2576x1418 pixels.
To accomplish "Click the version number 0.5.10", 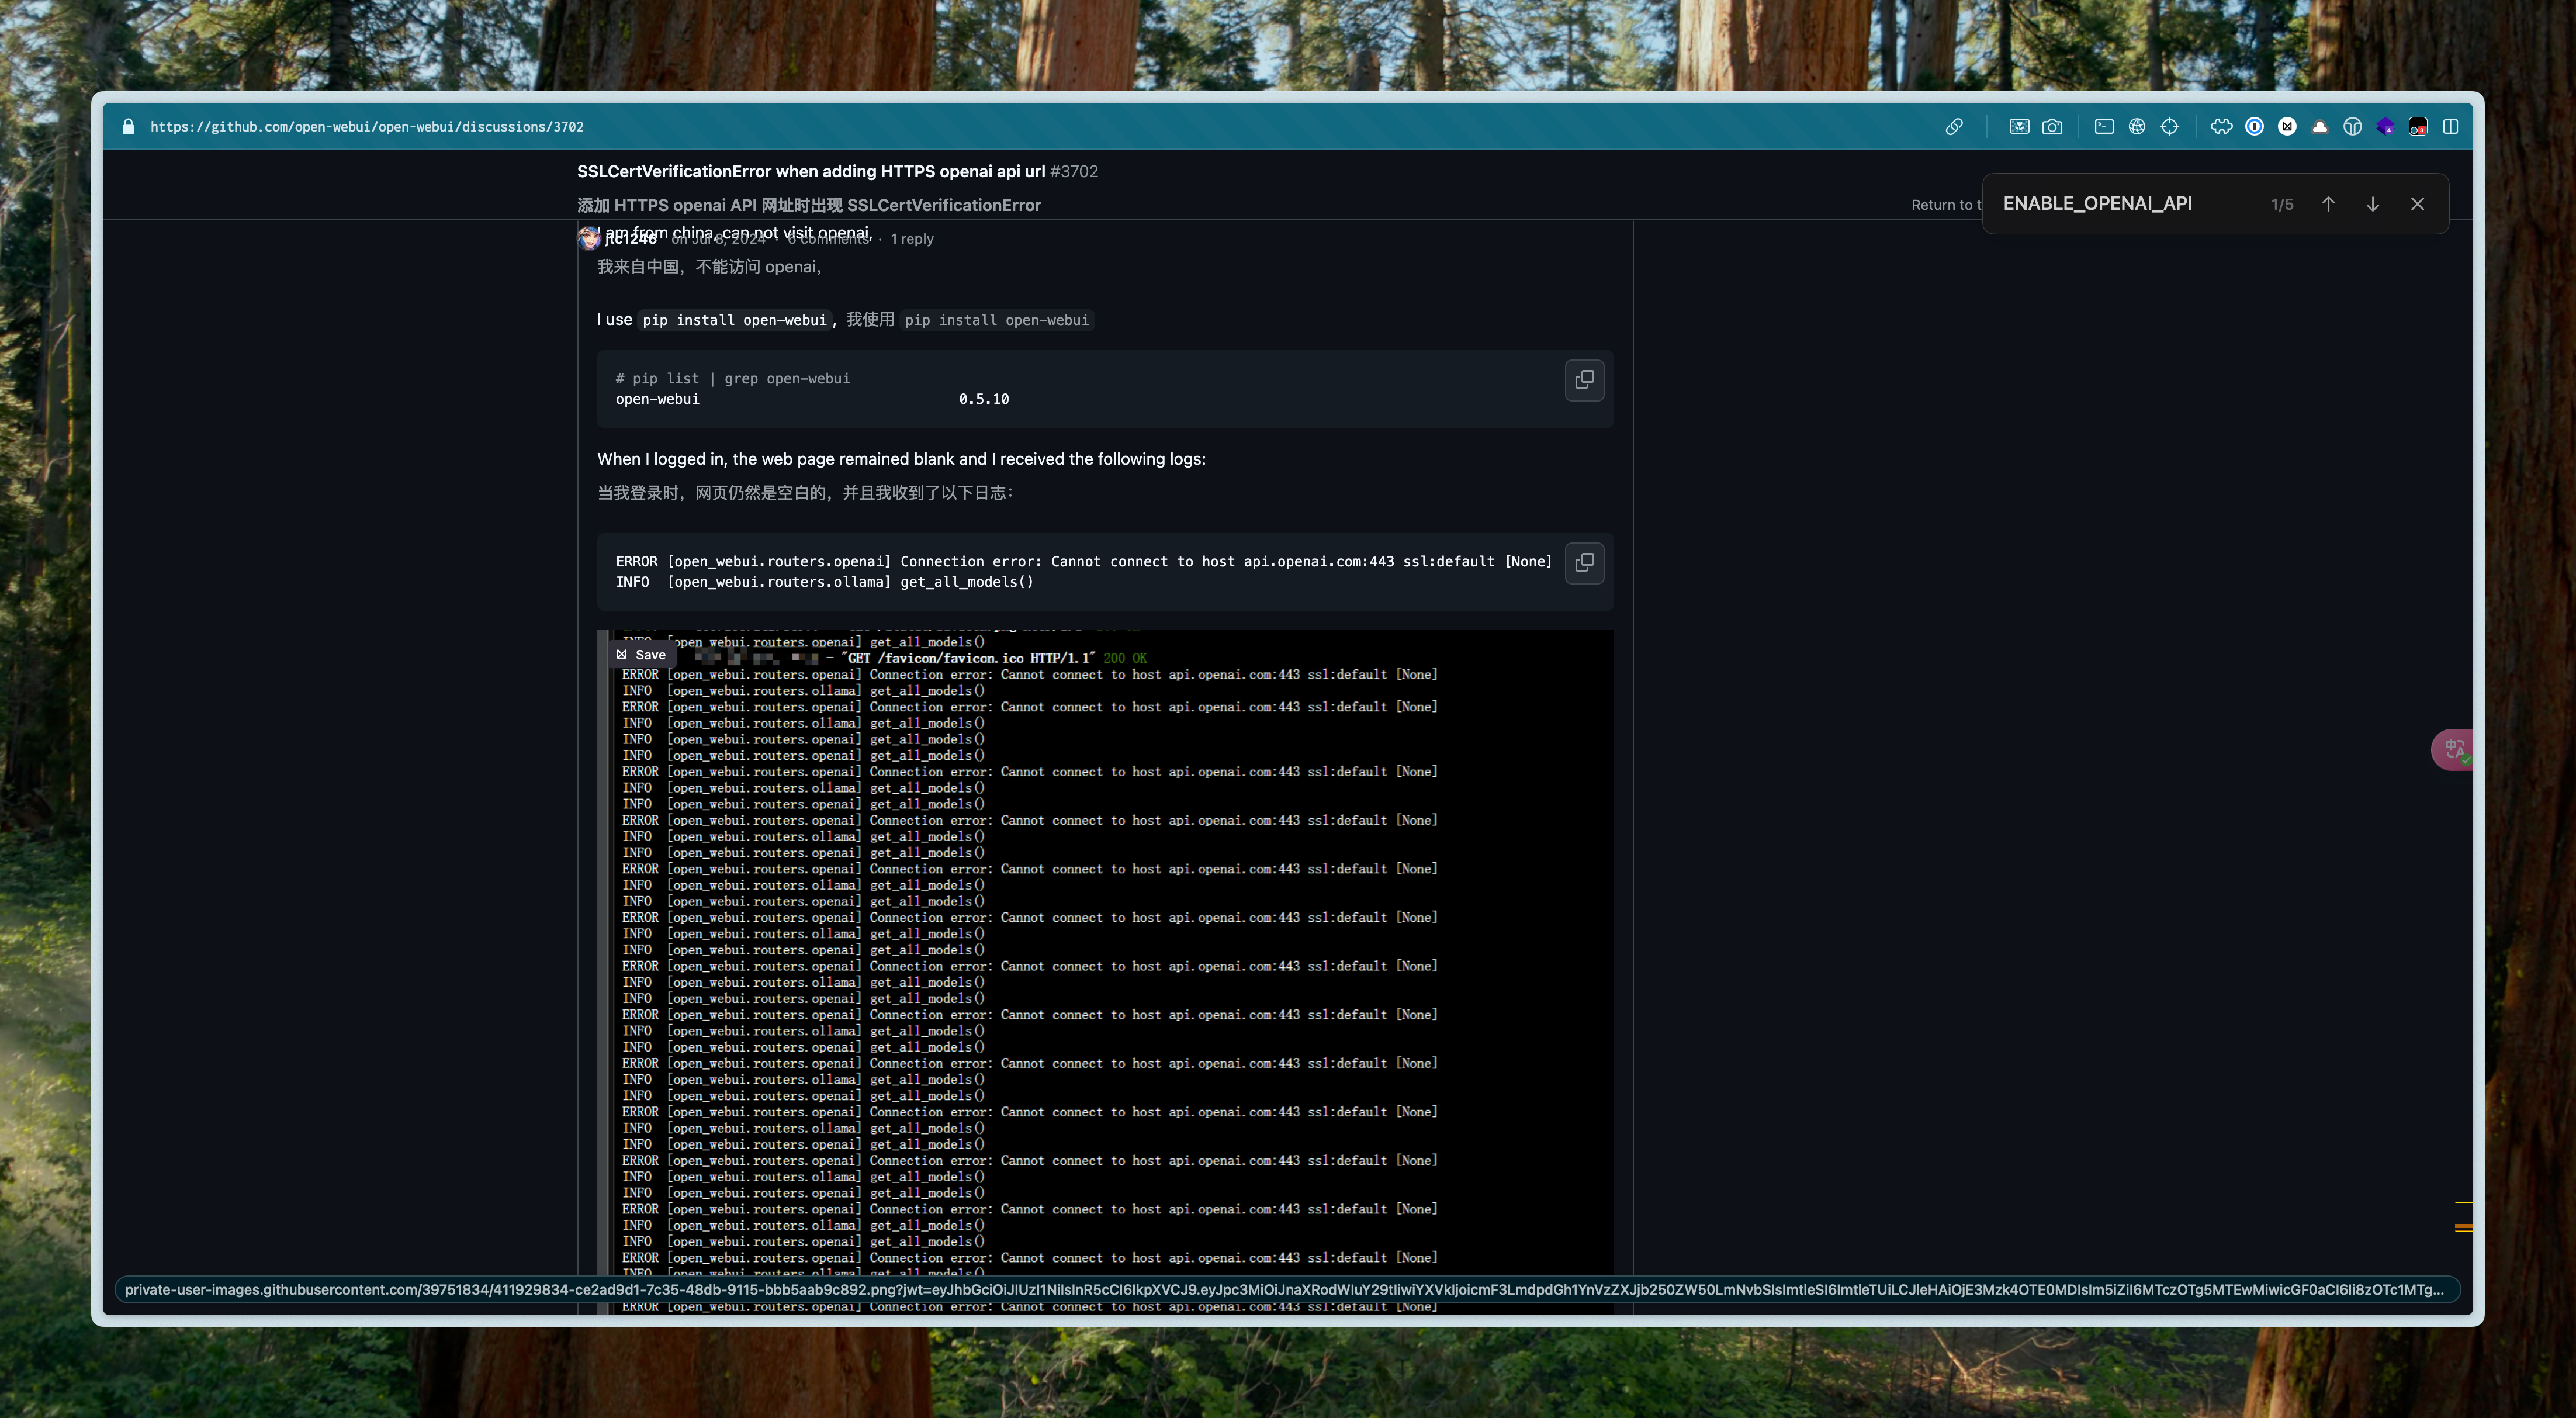I will (984, 399).
